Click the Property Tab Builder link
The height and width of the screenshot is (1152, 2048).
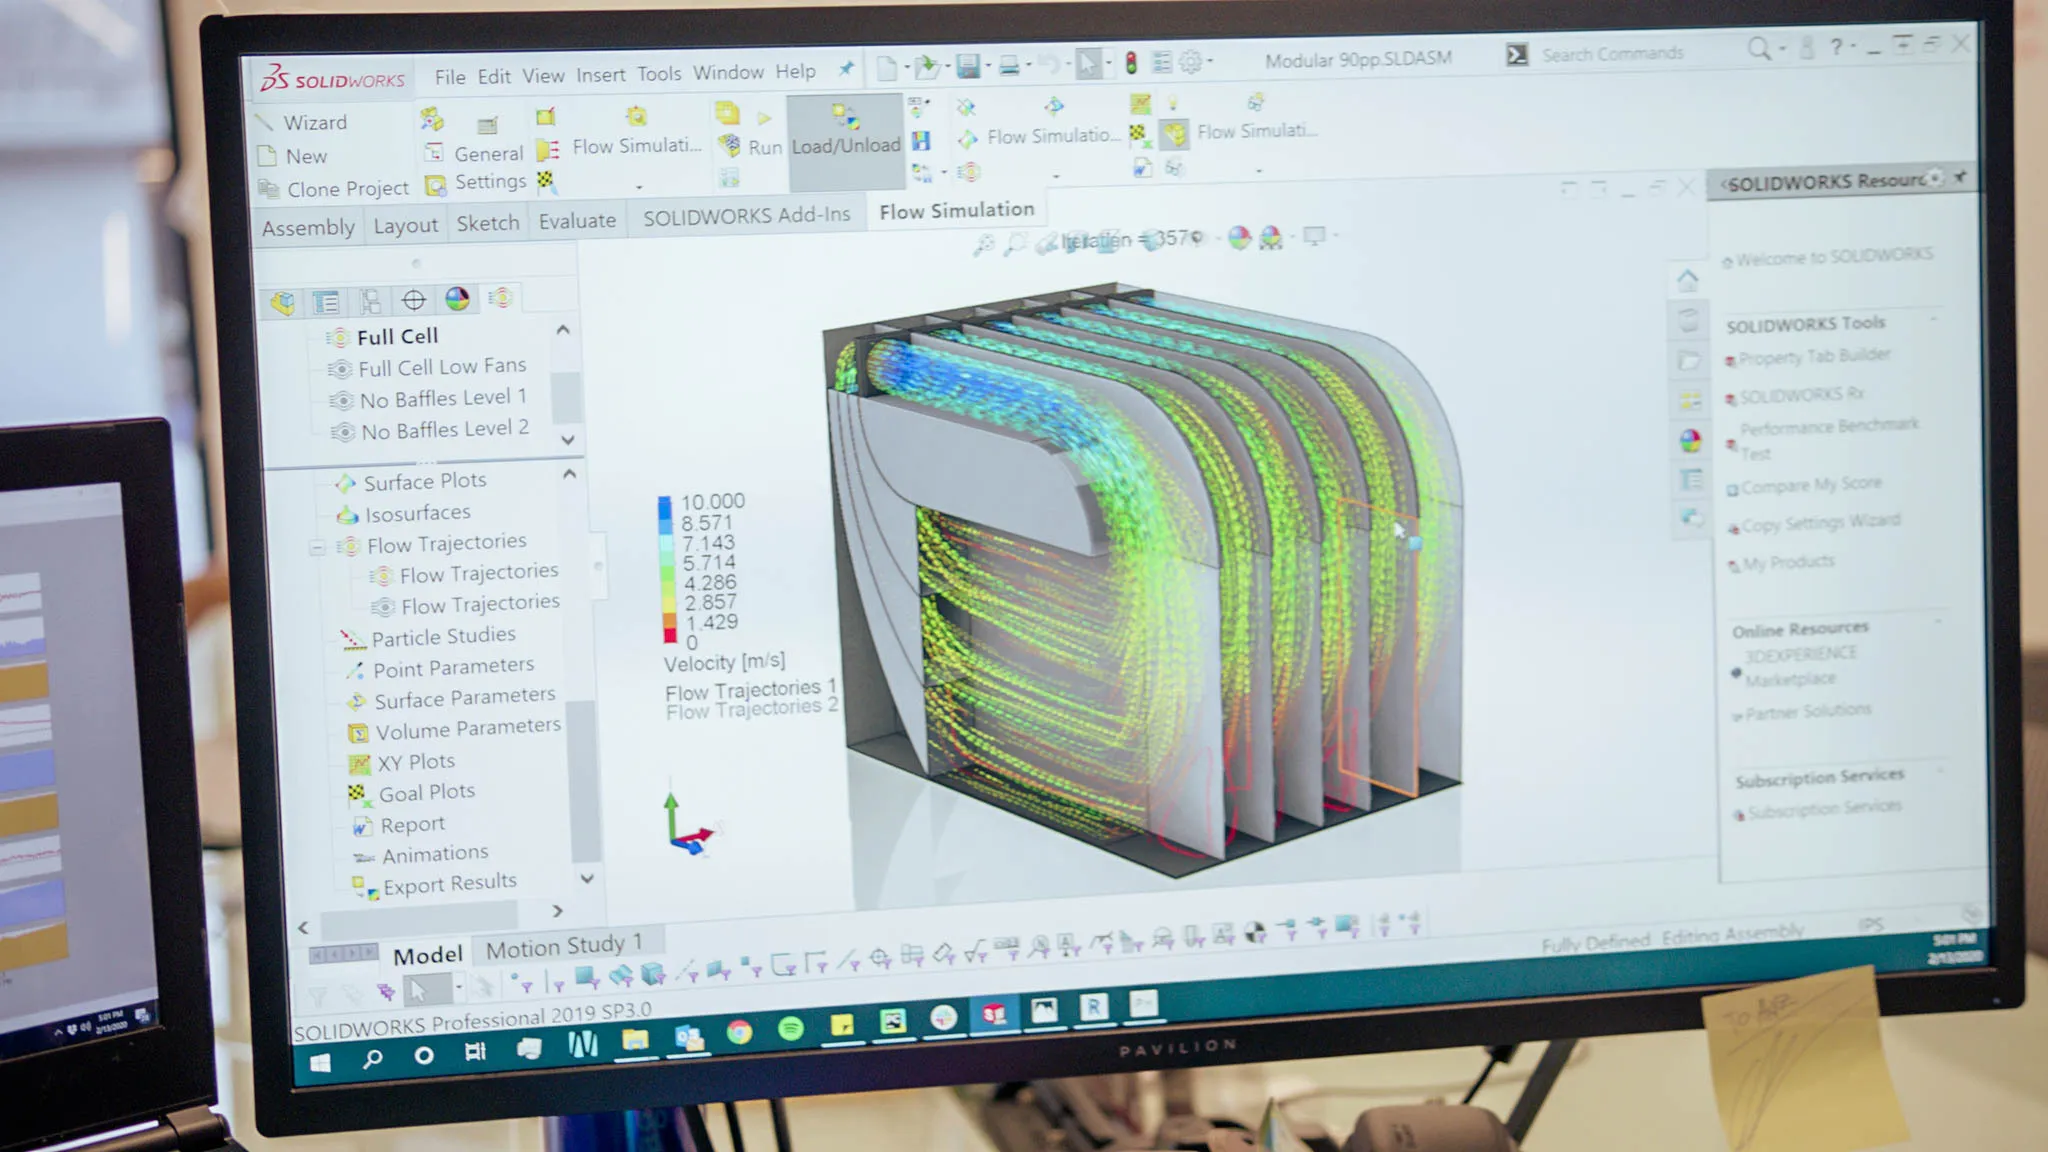pyautogui.click(x=1813, y=356)
